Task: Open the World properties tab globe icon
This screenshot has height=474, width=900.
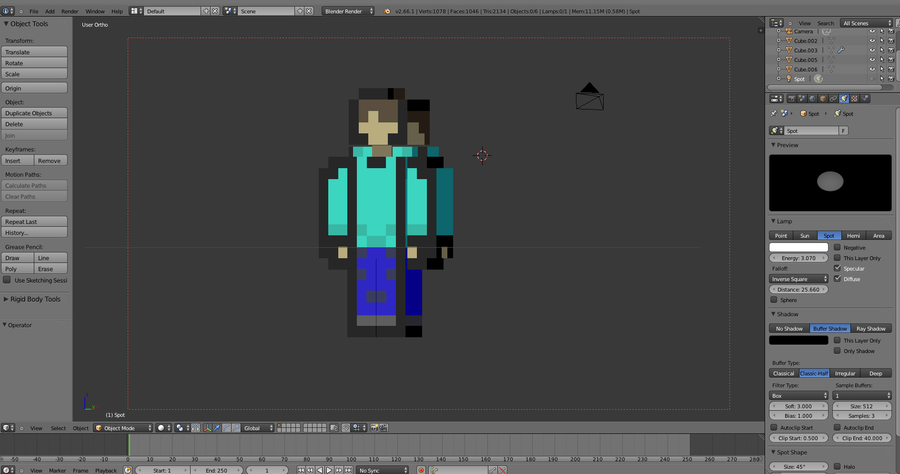Action: click(x=812, y=99)
